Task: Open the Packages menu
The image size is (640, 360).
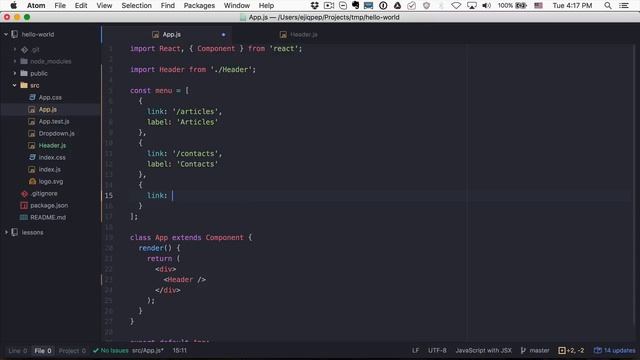Action: [199, 6]
